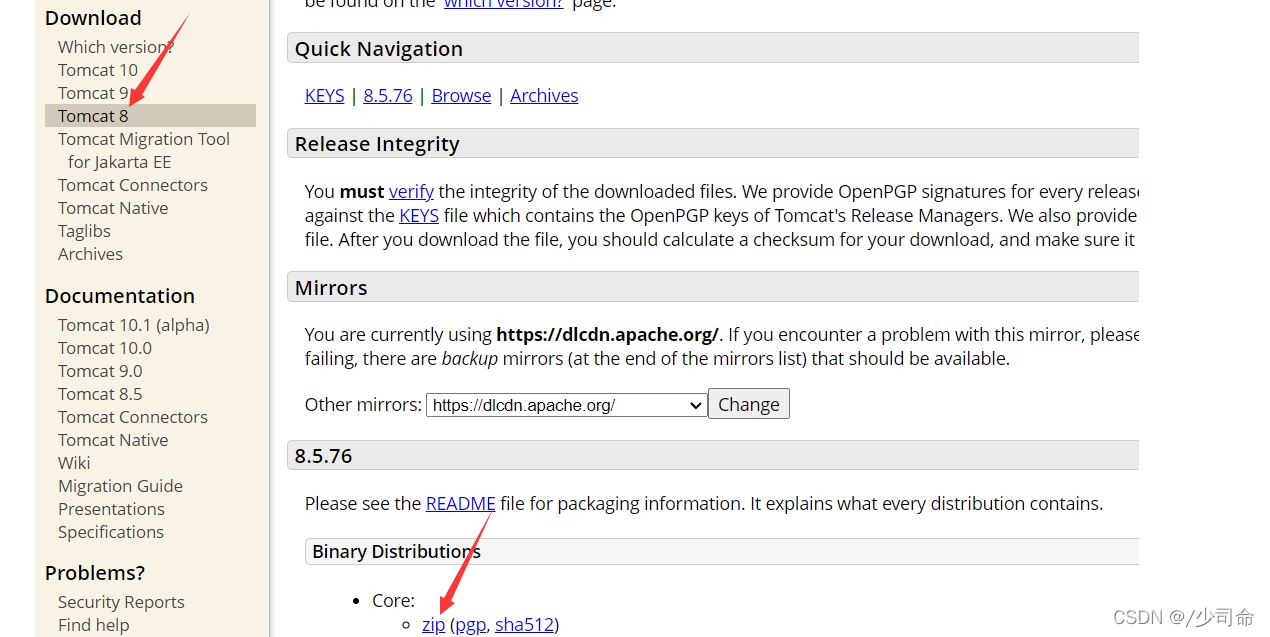Viewport: 1270px width, 637px height.
Task: Click the Mirrors section heading
Action: click(x=331, y=288)
